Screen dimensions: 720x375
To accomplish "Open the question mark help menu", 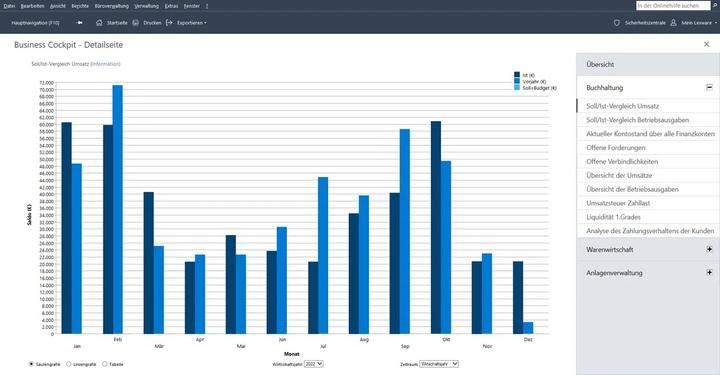I will click(207, 6).
